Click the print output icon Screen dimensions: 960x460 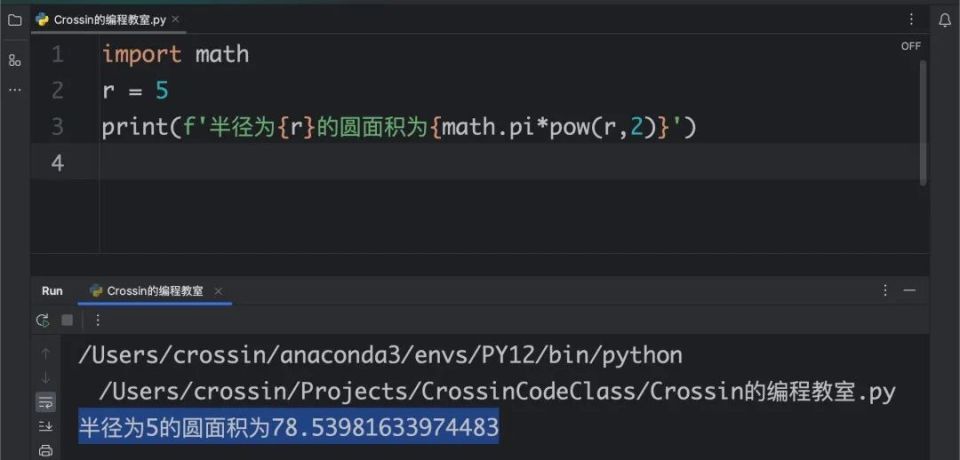click(45, 450)
